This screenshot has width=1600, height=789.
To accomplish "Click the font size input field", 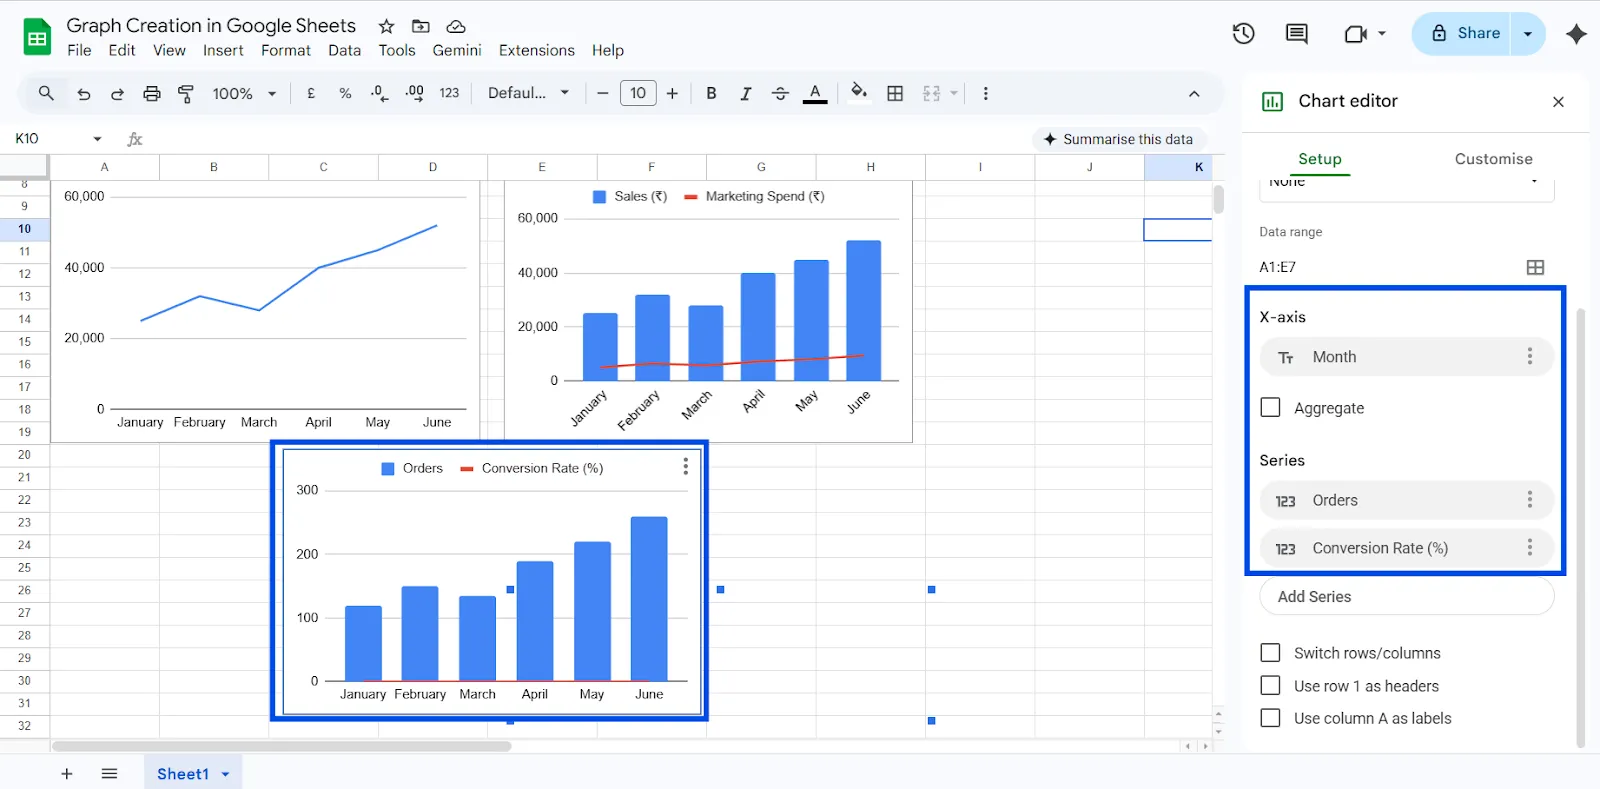I will [x=638, y=93].
